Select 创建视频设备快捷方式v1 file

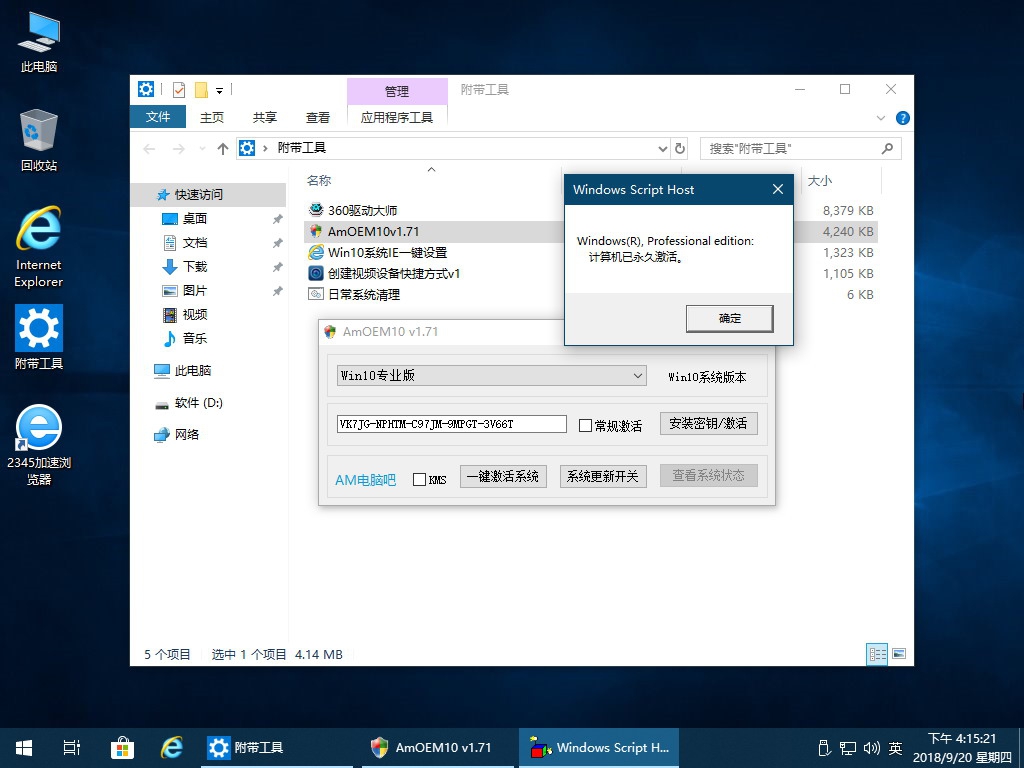(x=384, y=273)
